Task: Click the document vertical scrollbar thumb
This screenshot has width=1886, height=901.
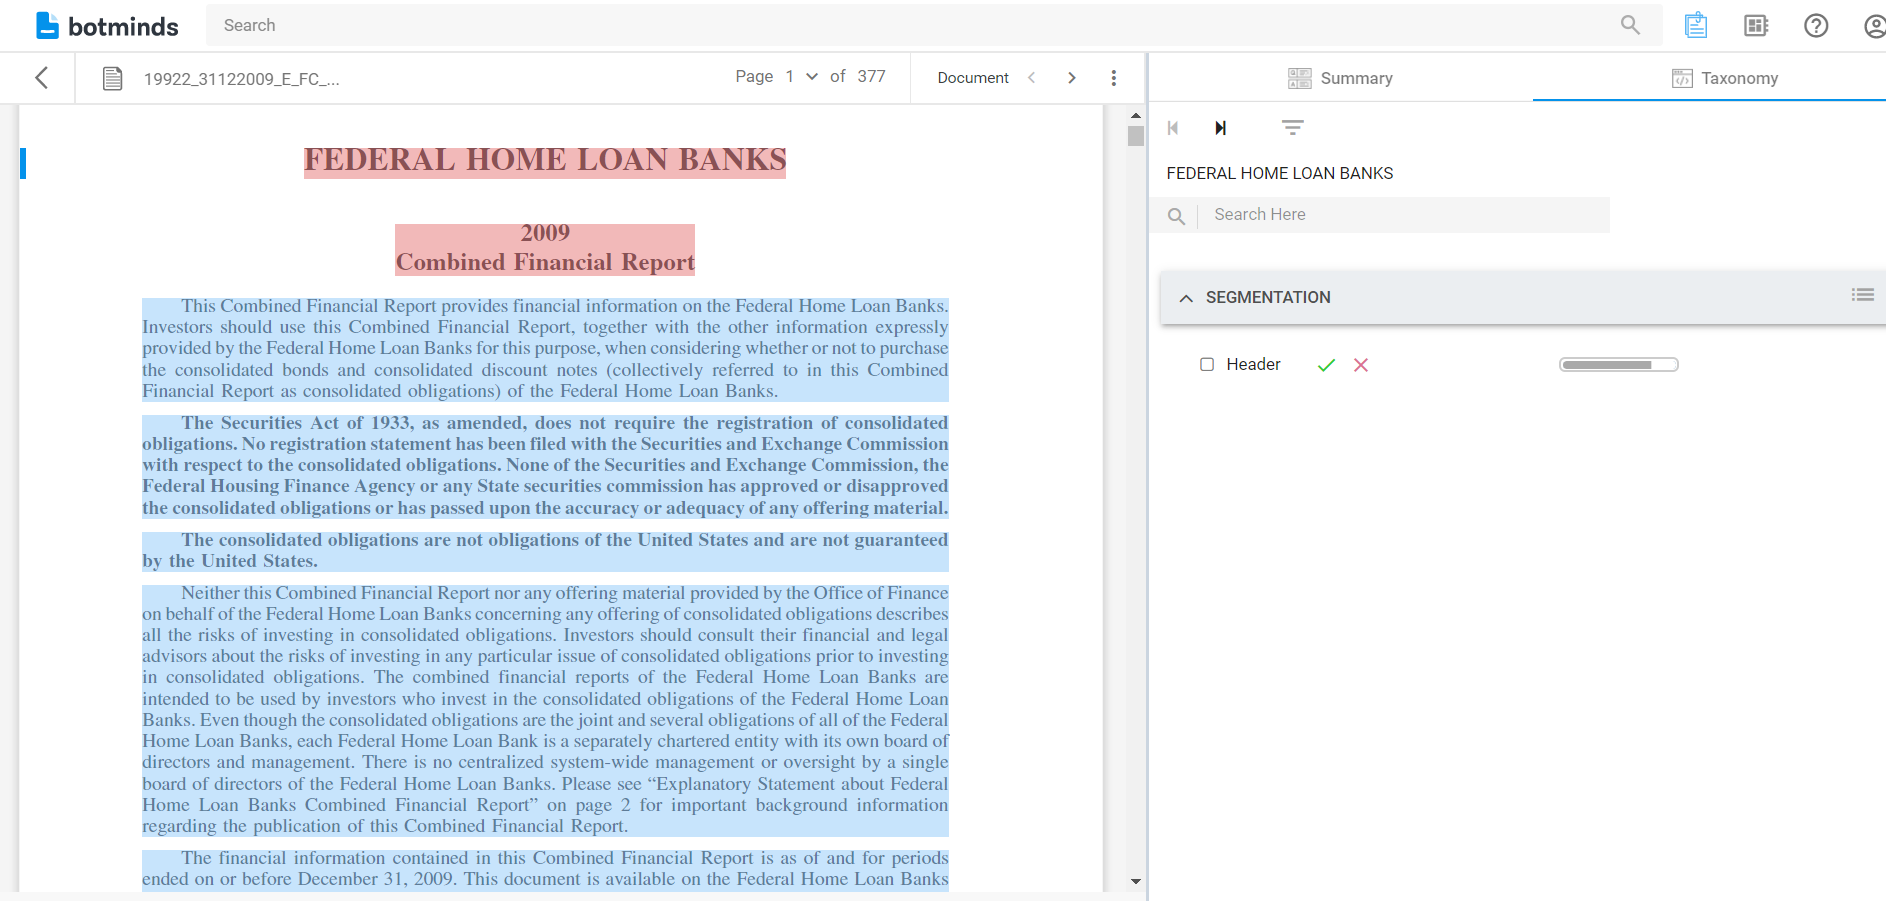Action: tap(1135, 135)
